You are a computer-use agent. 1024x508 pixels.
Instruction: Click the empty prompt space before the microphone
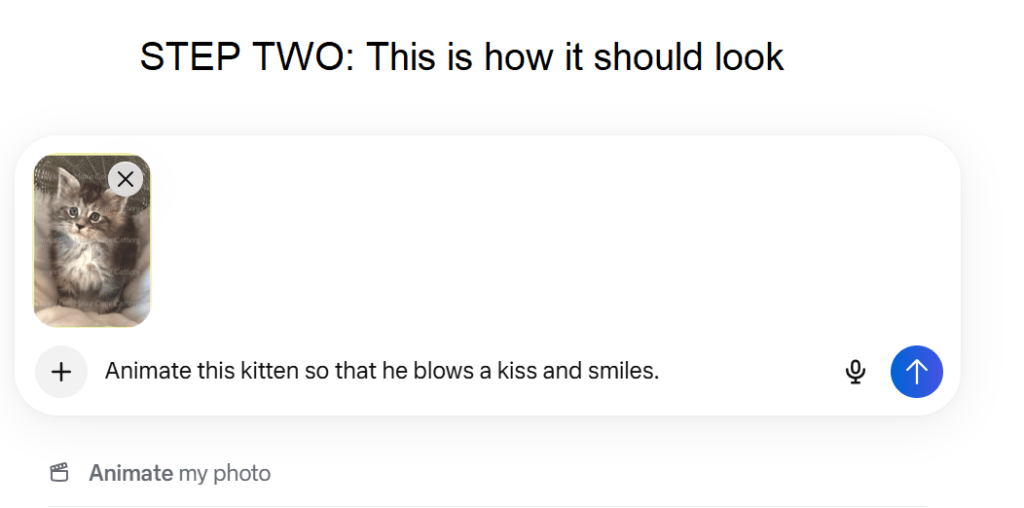pyautogui.click(x=750, y=372)
